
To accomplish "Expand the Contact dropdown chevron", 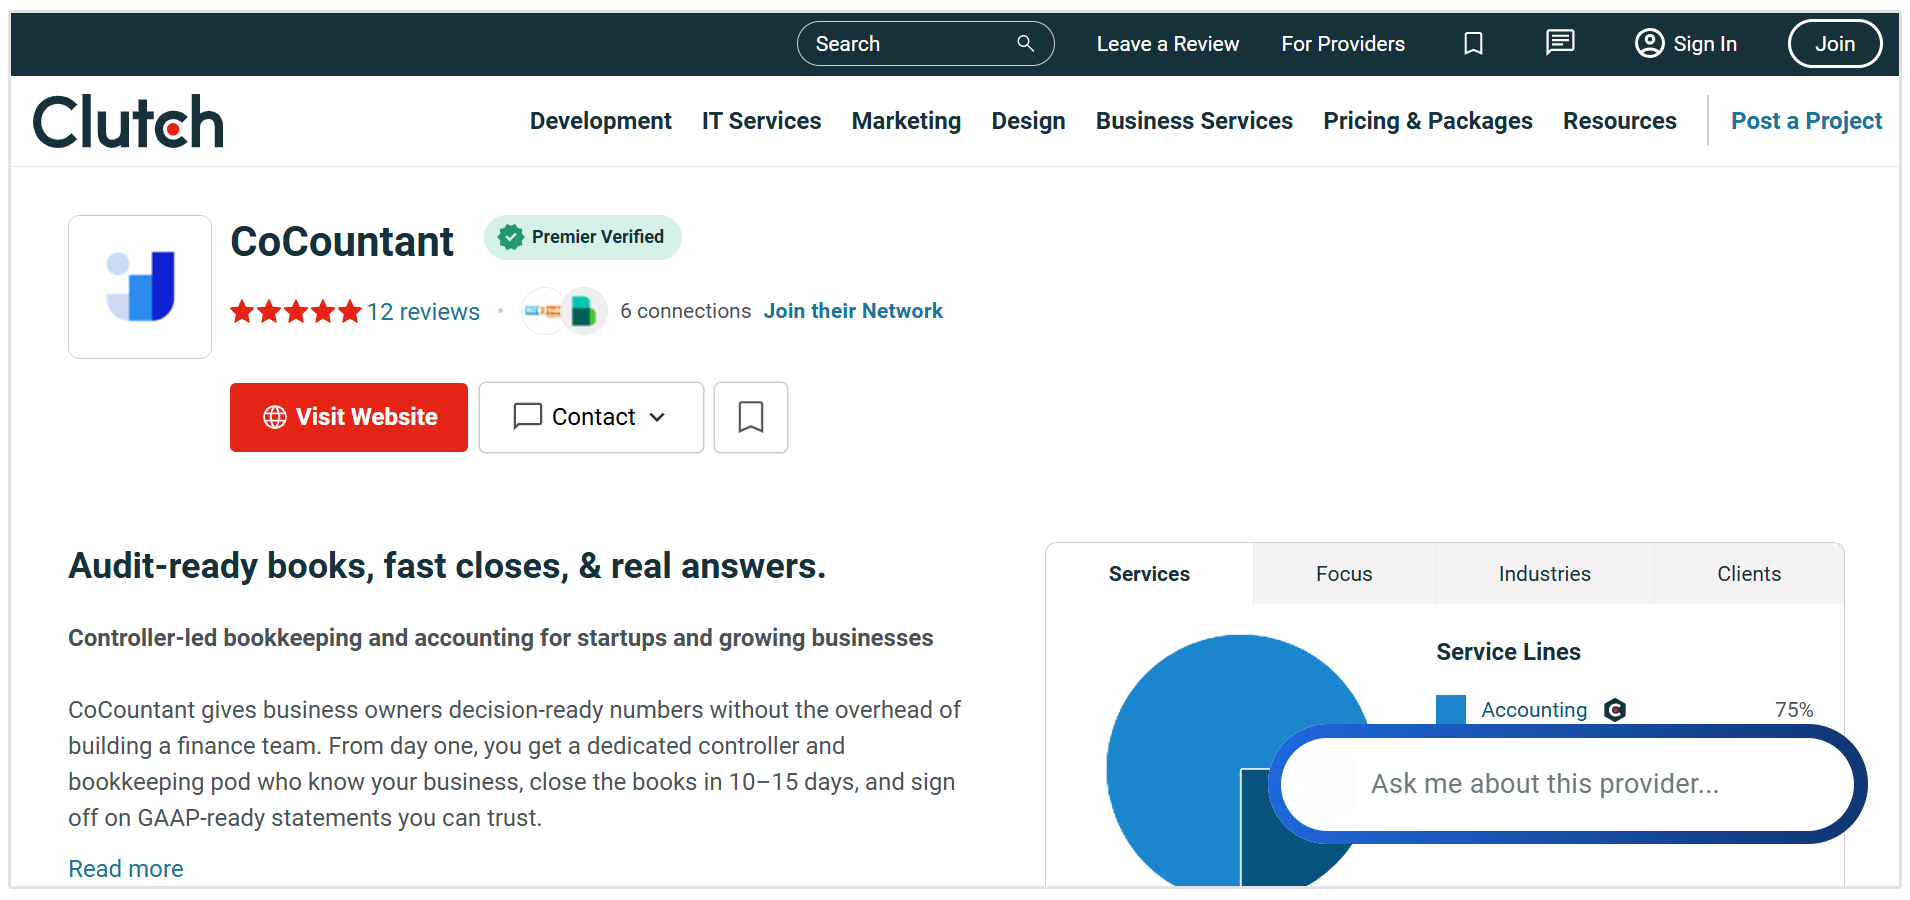I will [657, 417].
